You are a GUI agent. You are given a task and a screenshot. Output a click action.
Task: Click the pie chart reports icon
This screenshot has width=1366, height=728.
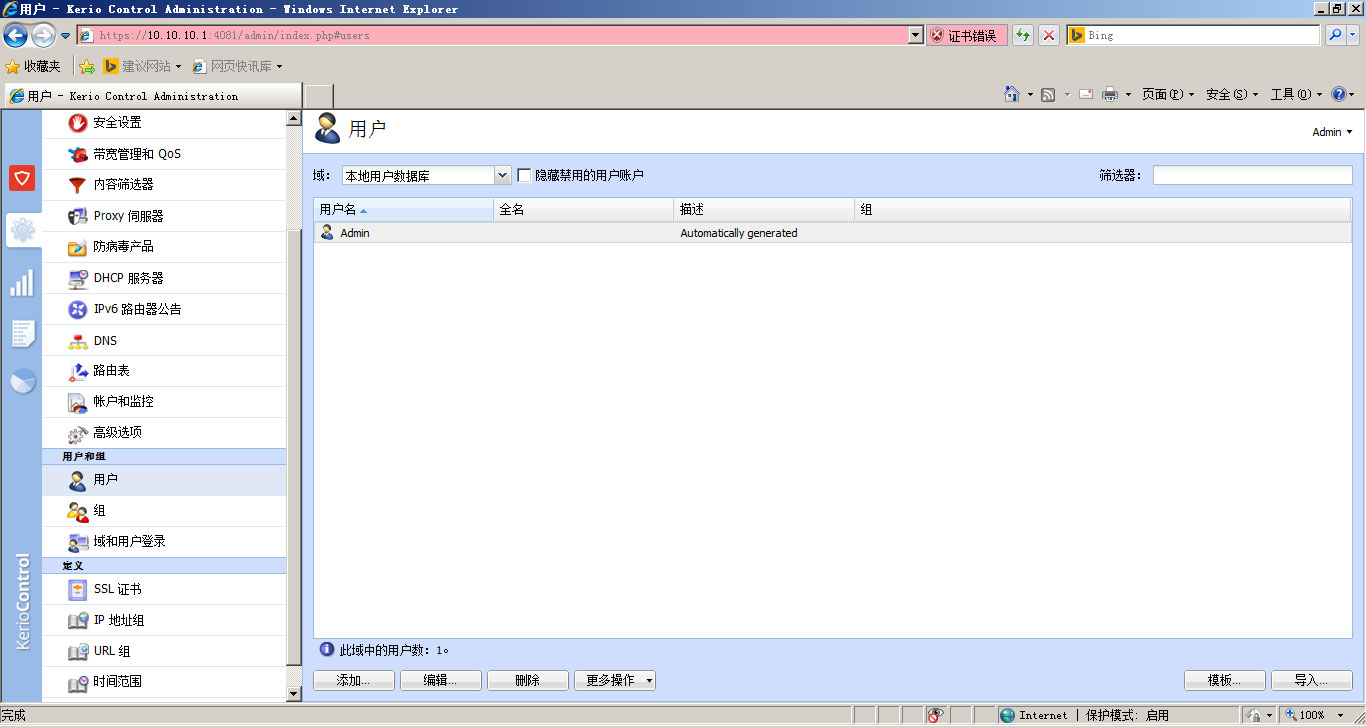click(22, 382)
